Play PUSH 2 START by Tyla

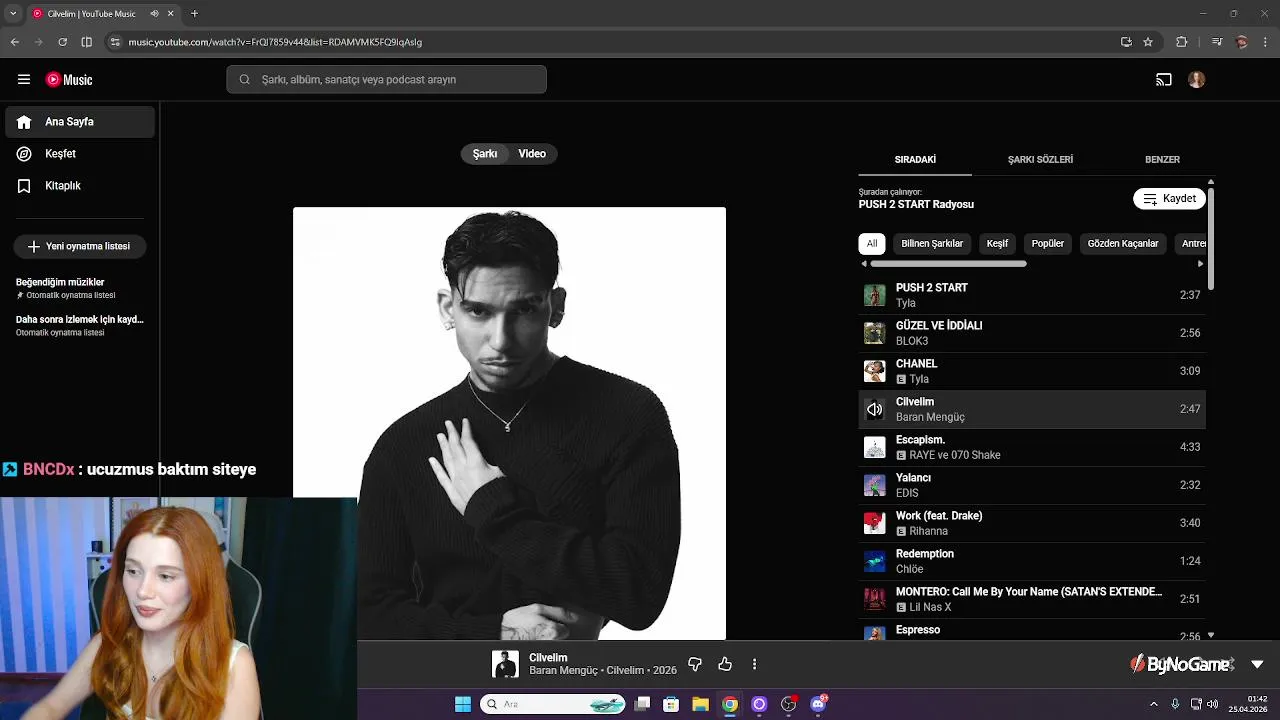tap(1032, 295)
